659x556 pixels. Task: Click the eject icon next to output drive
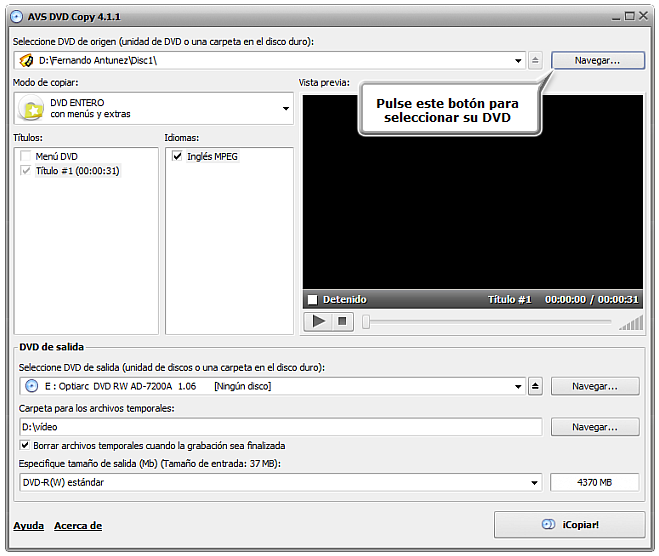pos(535,386)
